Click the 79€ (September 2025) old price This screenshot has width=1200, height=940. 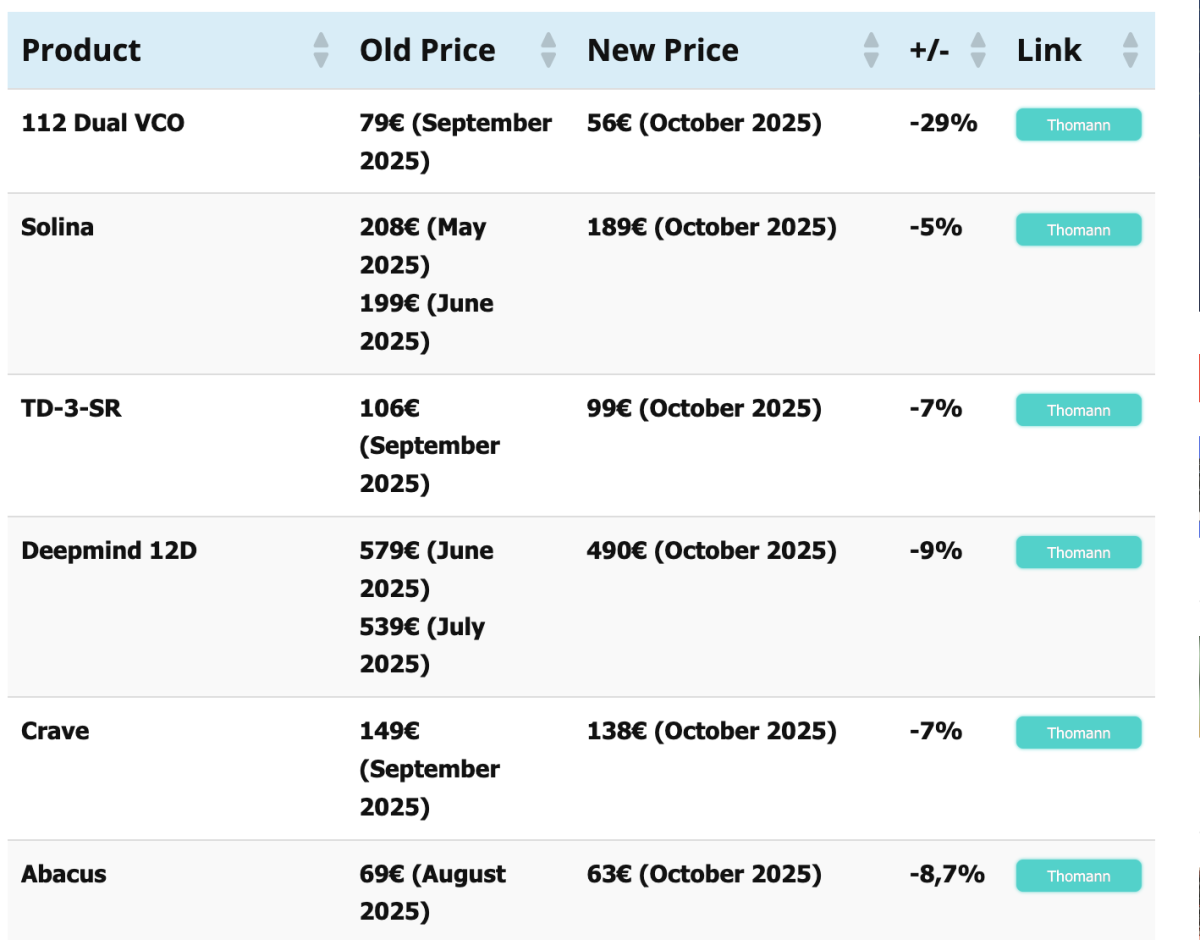456,142
